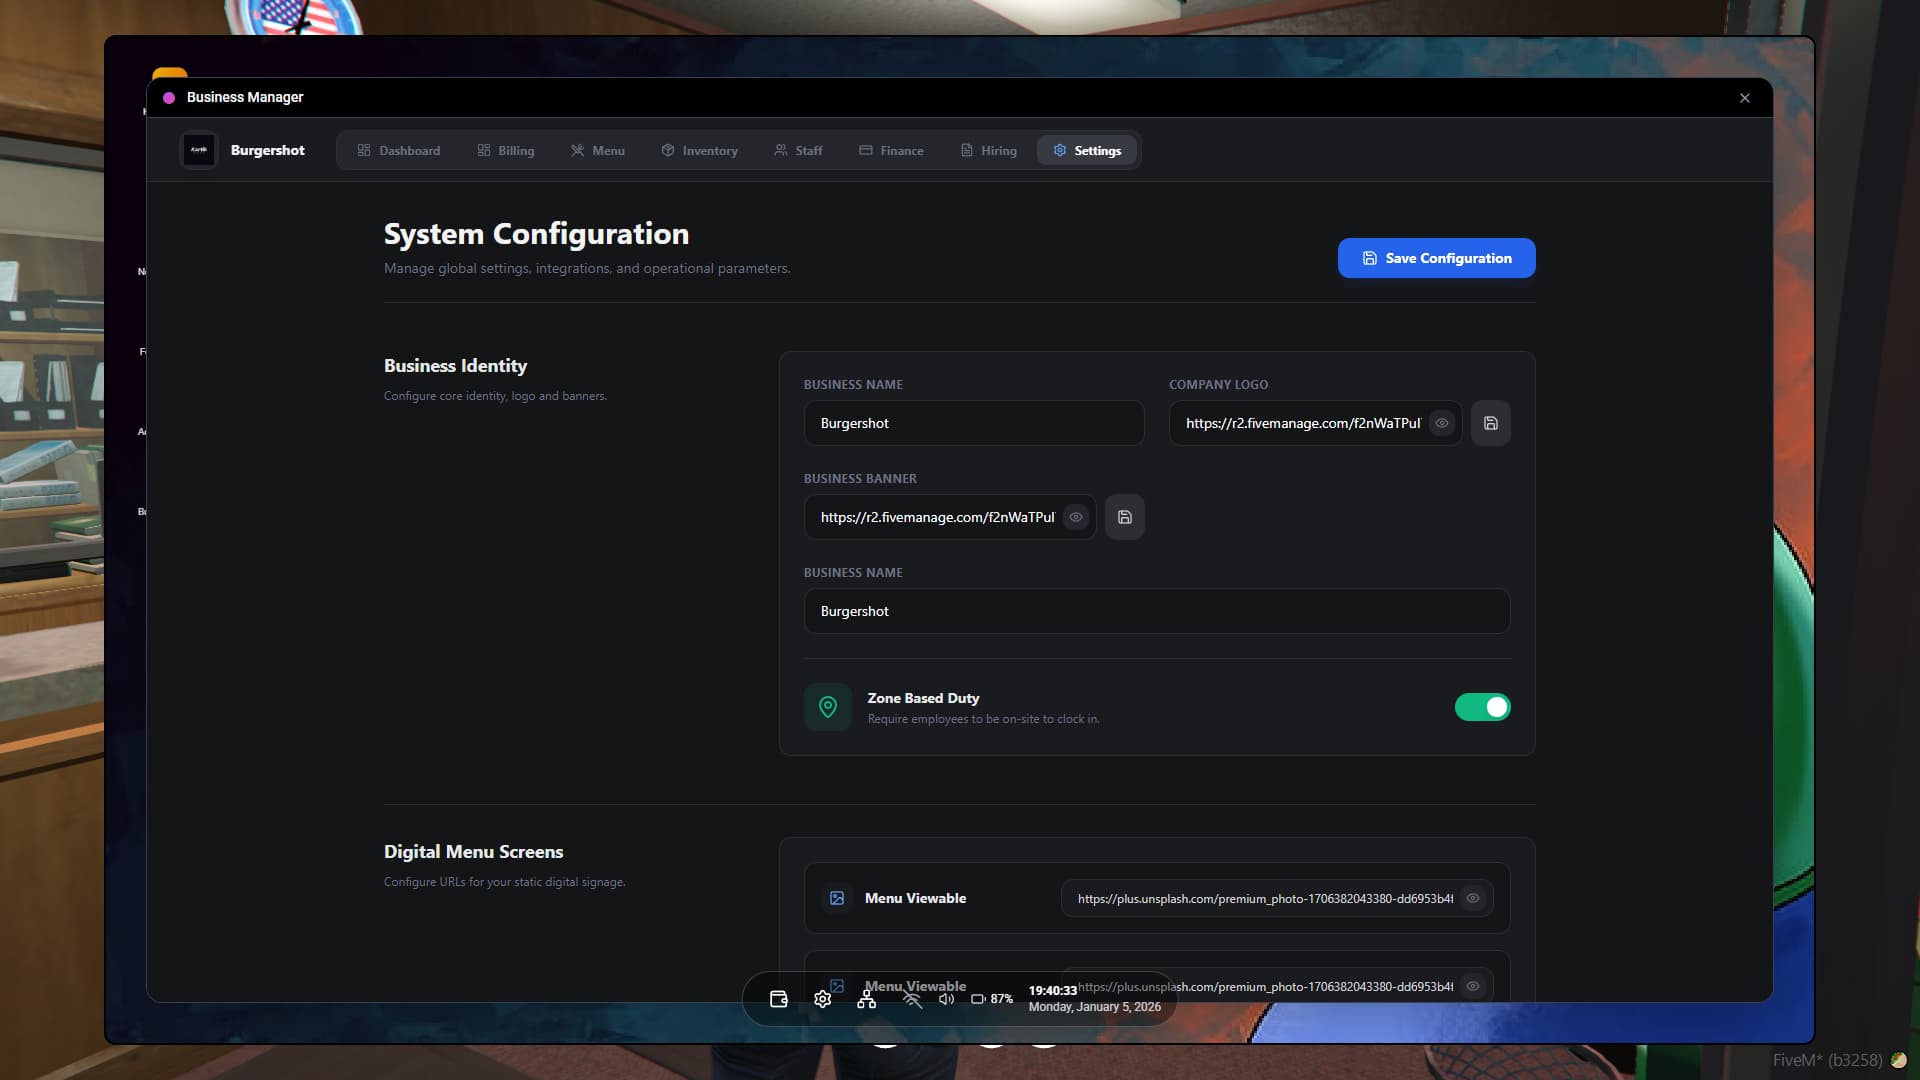Go to the Hiring tab
1920x1080 pixels.
tap(988, 150)
